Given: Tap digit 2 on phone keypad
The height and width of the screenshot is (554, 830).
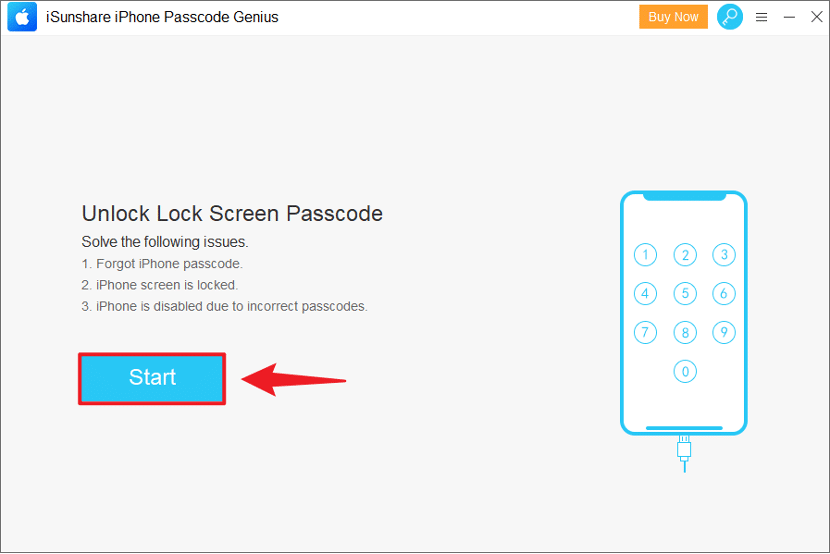Looking at the screenshot, I should coord(685,255).
